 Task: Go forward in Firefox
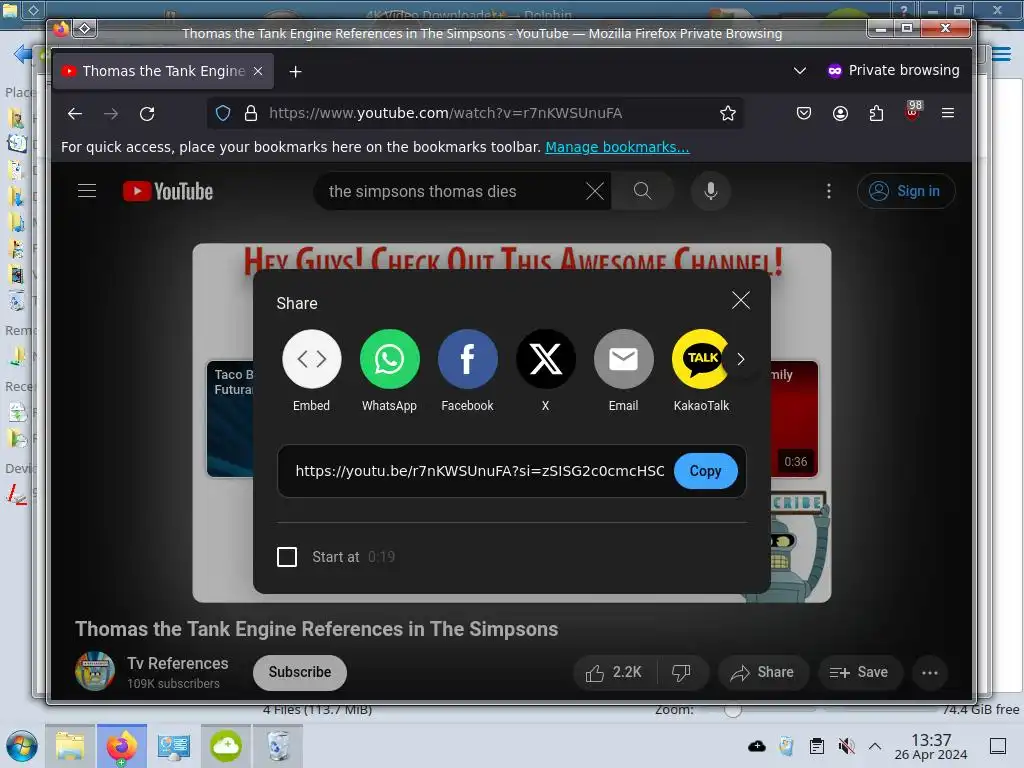click(111, 114)
